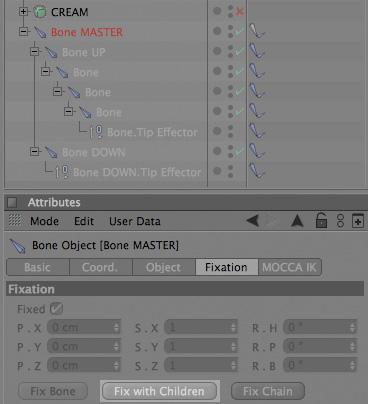The height and width of the screenshot is (404, 368).
Task: Toggle the red X enable flag on CREAM
Action: point(240,12)
